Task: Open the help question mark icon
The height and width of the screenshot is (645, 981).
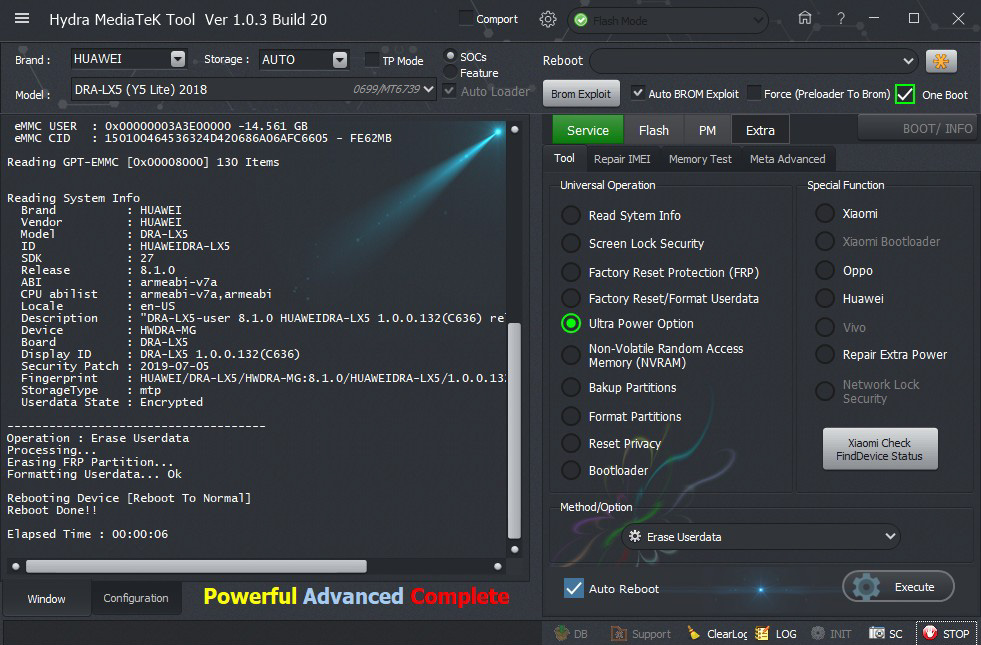Action: click(x=841, y=19)
